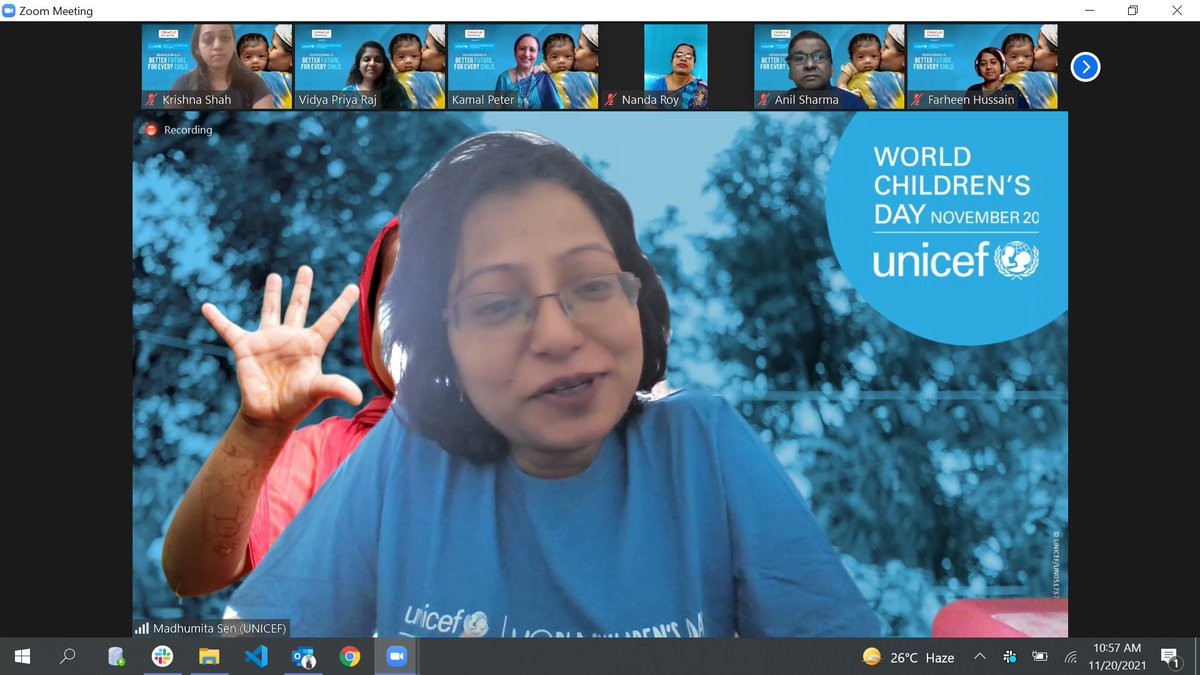The height and width of the screenshot is (675, 1200).
Task: Open Google Chrome from the taskbar
Action: point(350,657)
